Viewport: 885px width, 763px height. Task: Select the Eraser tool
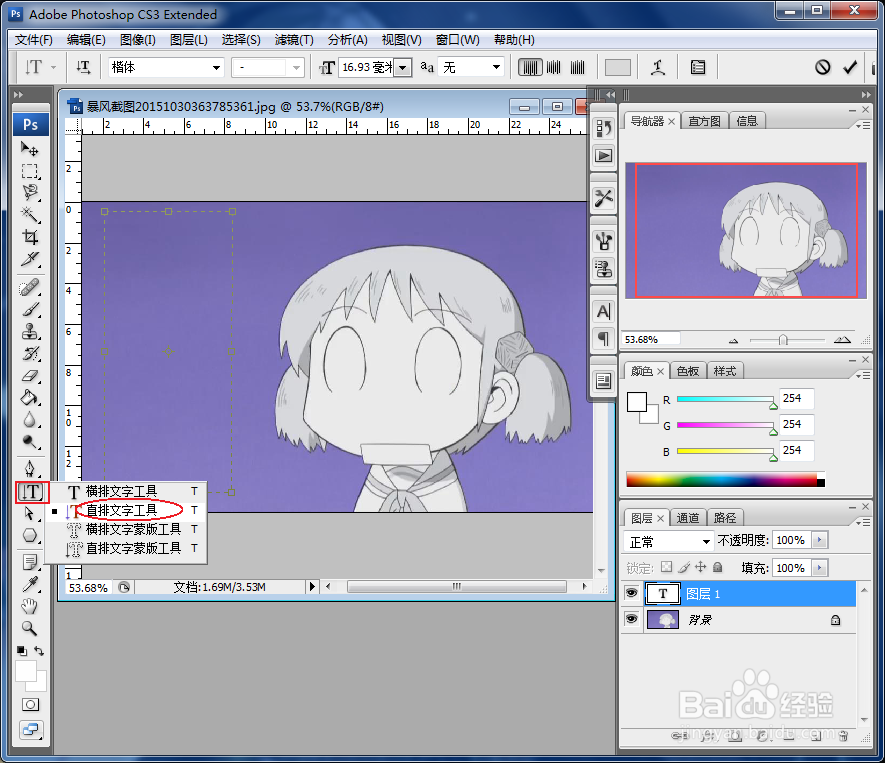(30, 376)
